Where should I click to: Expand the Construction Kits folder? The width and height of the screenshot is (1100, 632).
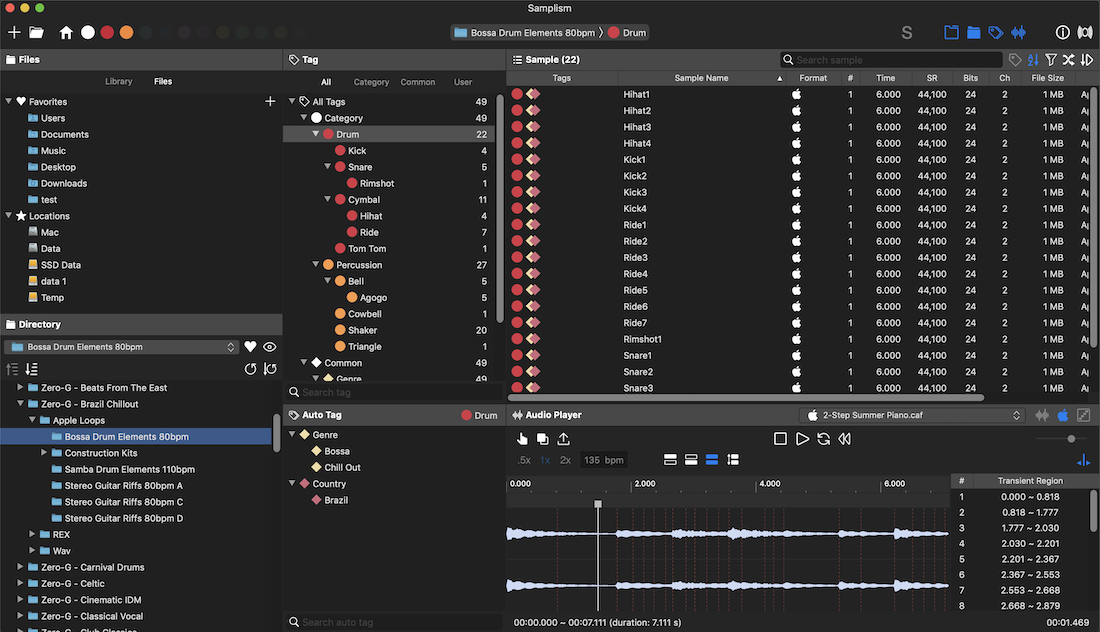(x=43, y=452)
